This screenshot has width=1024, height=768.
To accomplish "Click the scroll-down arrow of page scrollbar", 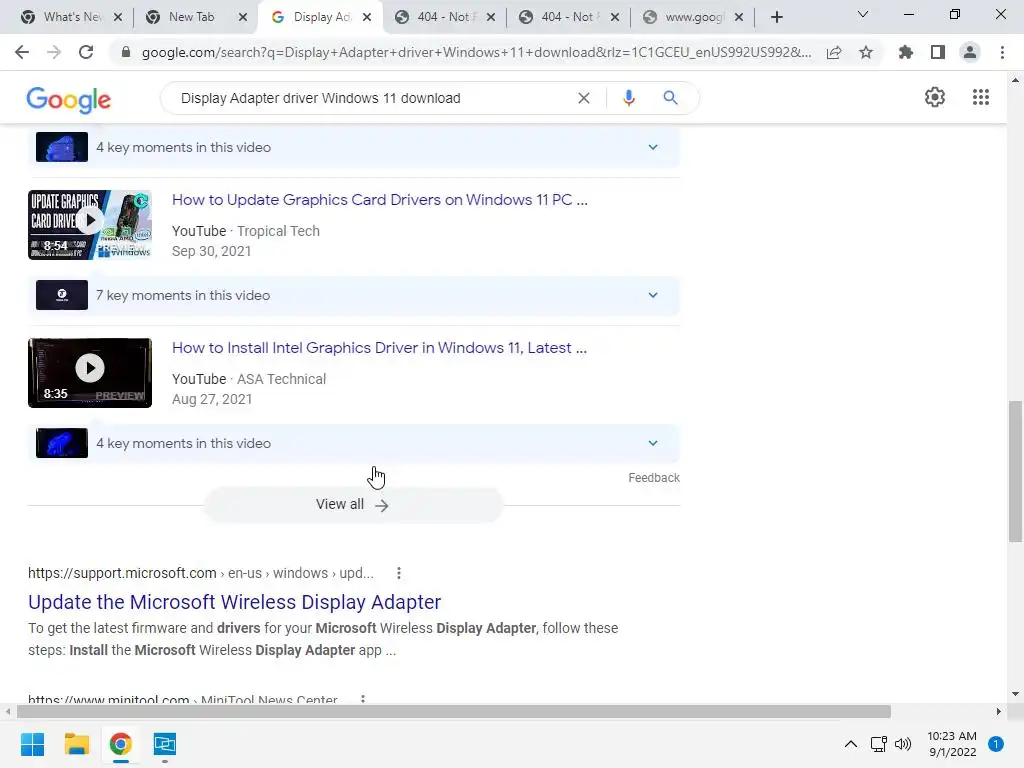I will [1015, 694].
